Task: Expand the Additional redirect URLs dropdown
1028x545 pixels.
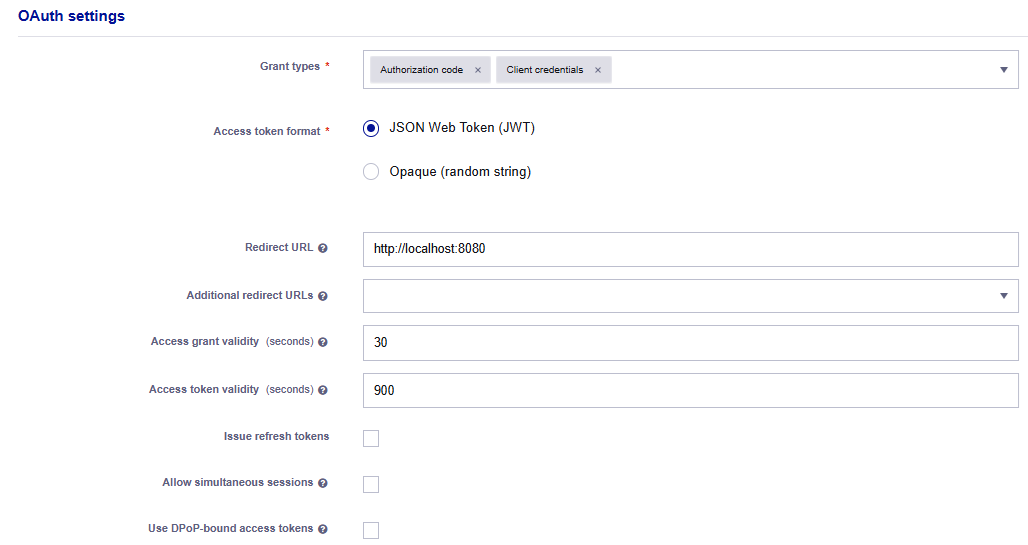Action: [x=1004, y=296]
